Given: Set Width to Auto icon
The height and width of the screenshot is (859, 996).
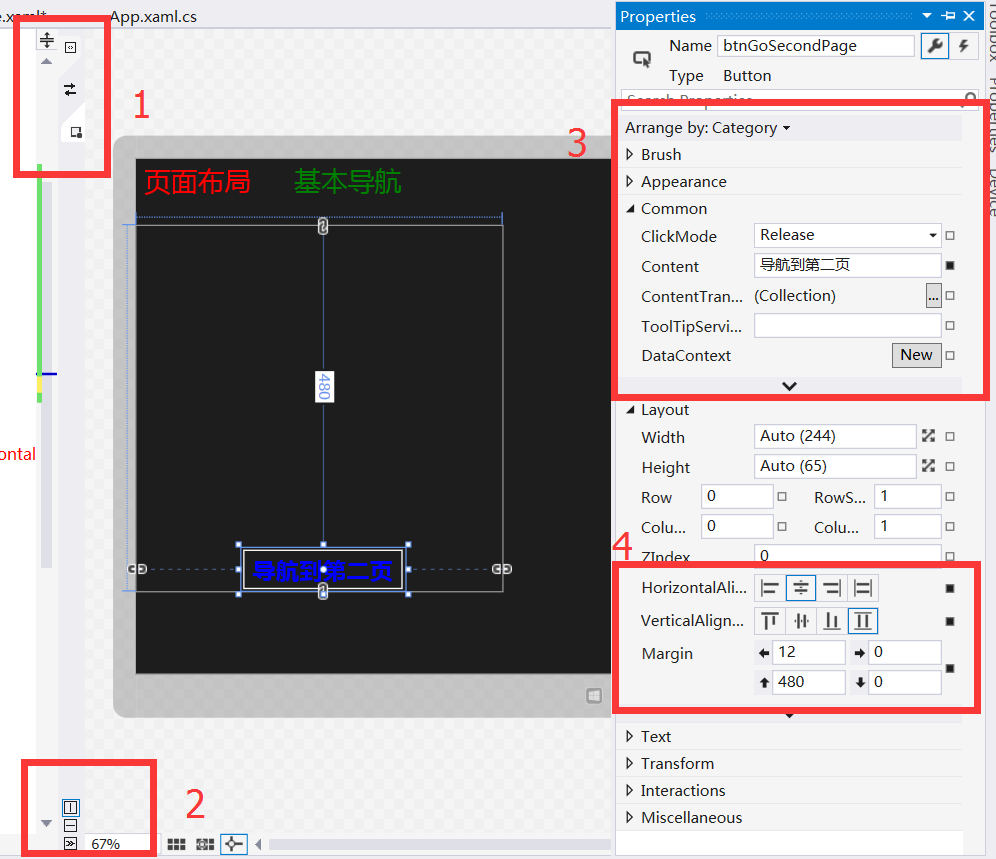Looking at the screenshot, I should pos(928,436).
